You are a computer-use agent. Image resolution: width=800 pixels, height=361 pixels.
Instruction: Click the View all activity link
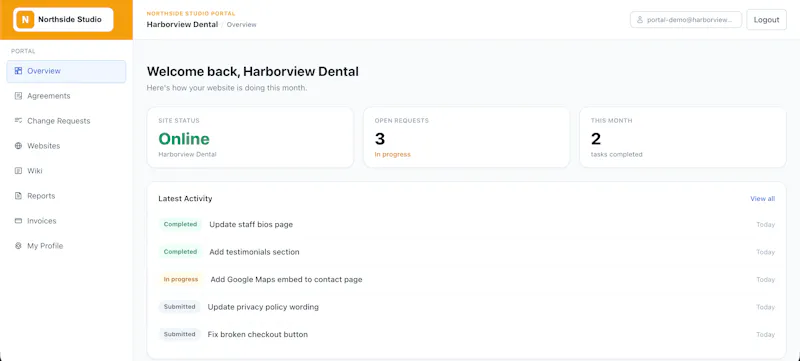click(762, 199)
